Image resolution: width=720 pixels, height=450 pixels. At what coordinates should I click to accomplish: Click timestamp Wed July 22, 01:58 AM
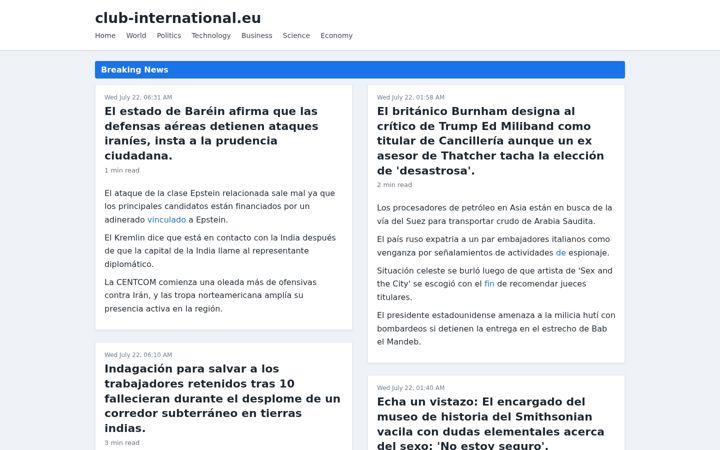[x=411, y=97]
